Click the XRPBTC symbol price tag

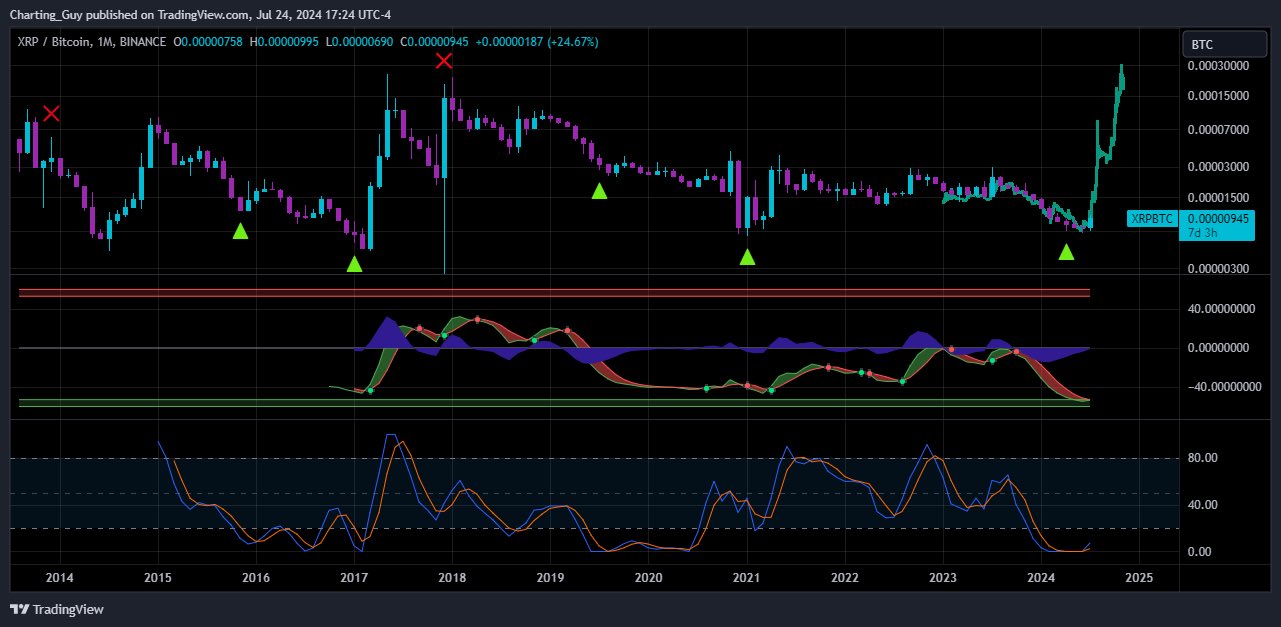(1150, 218)
